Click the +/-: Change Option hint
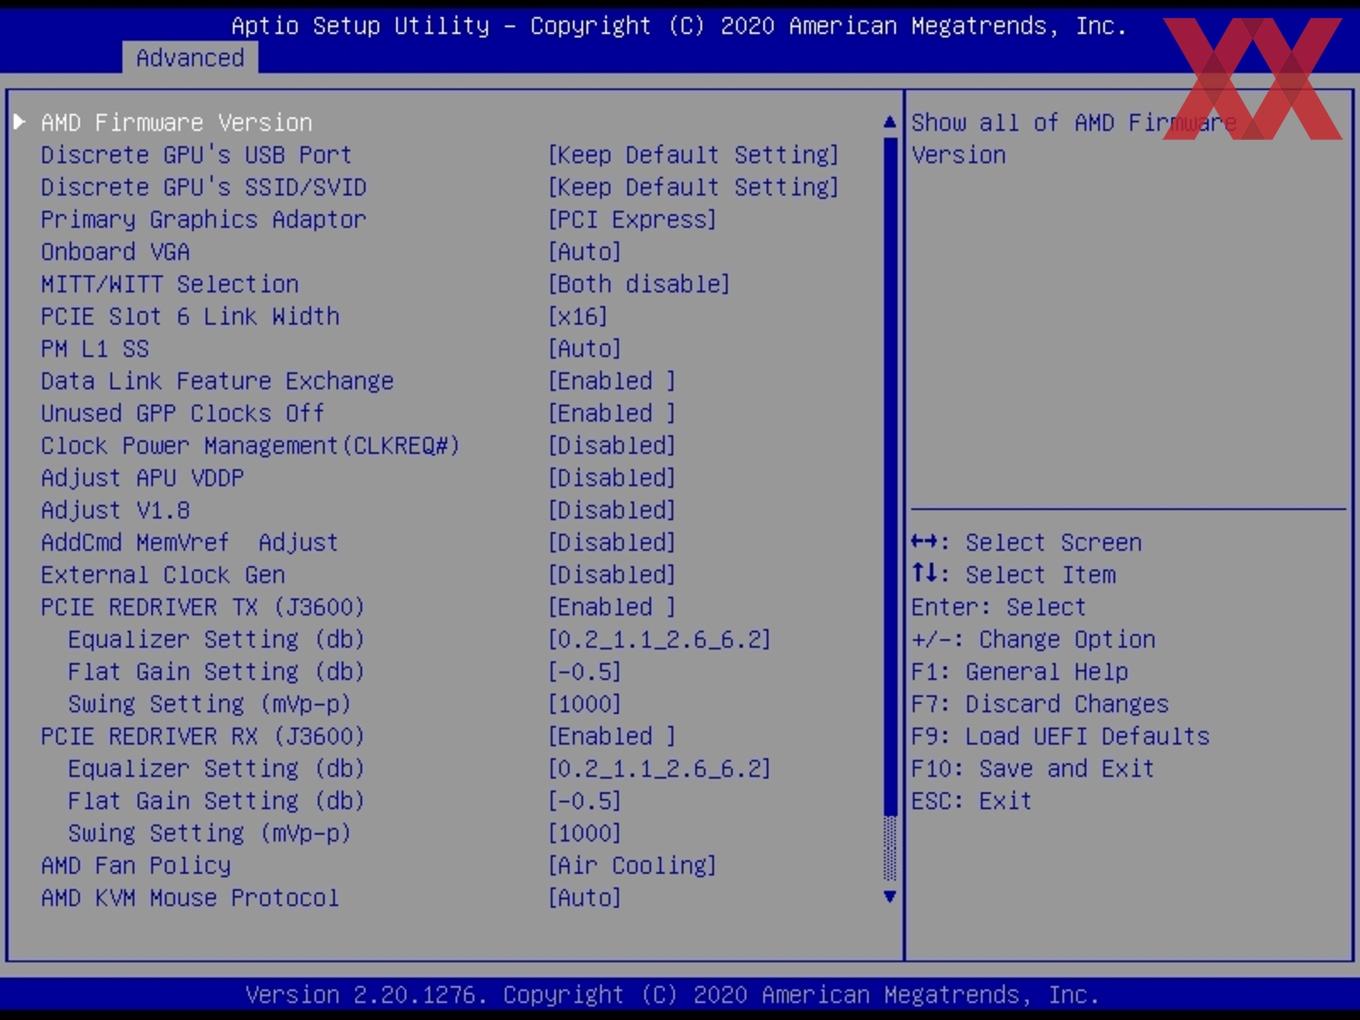Viewport: 1360px width, 1020px height. click(x=1033, y=639)
